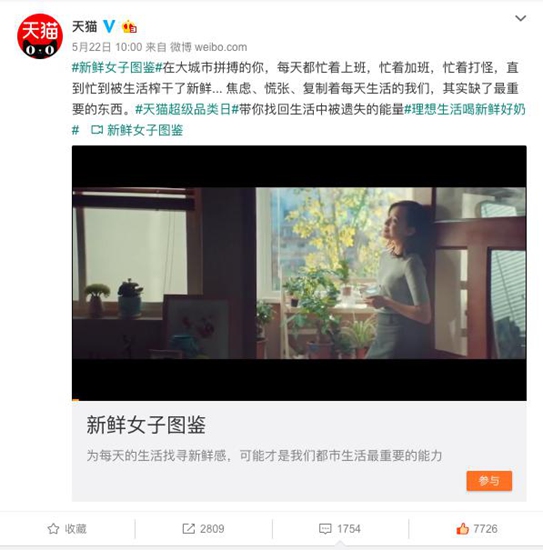Image resolution: width=543 pixels, height=550 pixels.
Task: Click the orange 参与 button
Action: tap(489, 481)
